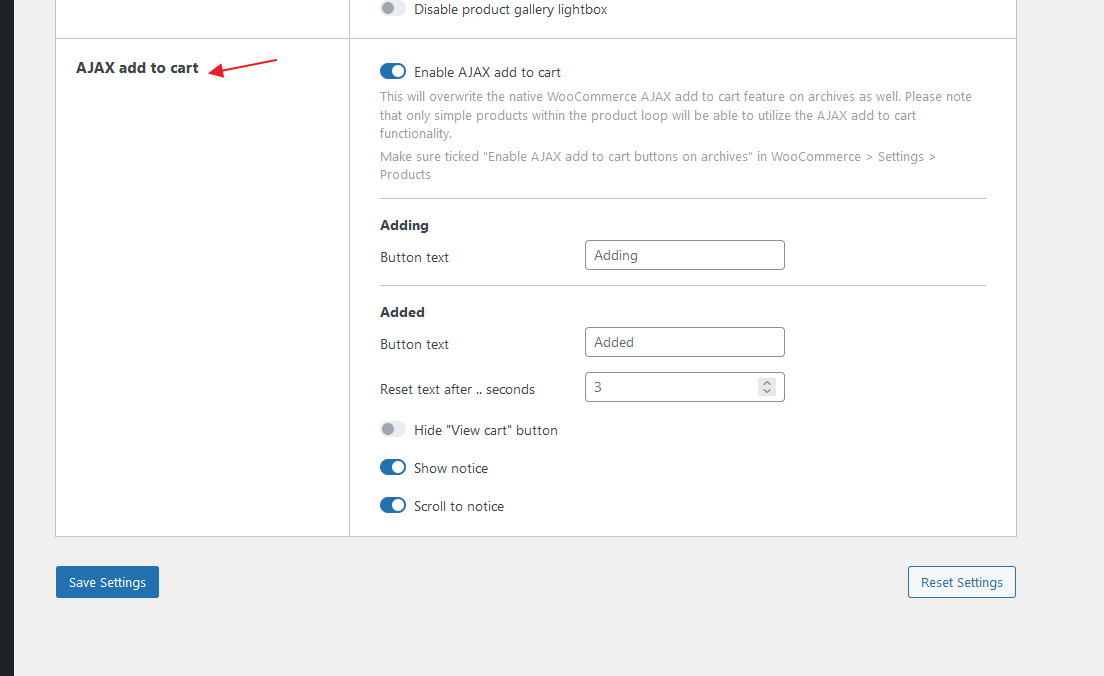Select the AJAX add to cart section heading

tap(137, 68)
